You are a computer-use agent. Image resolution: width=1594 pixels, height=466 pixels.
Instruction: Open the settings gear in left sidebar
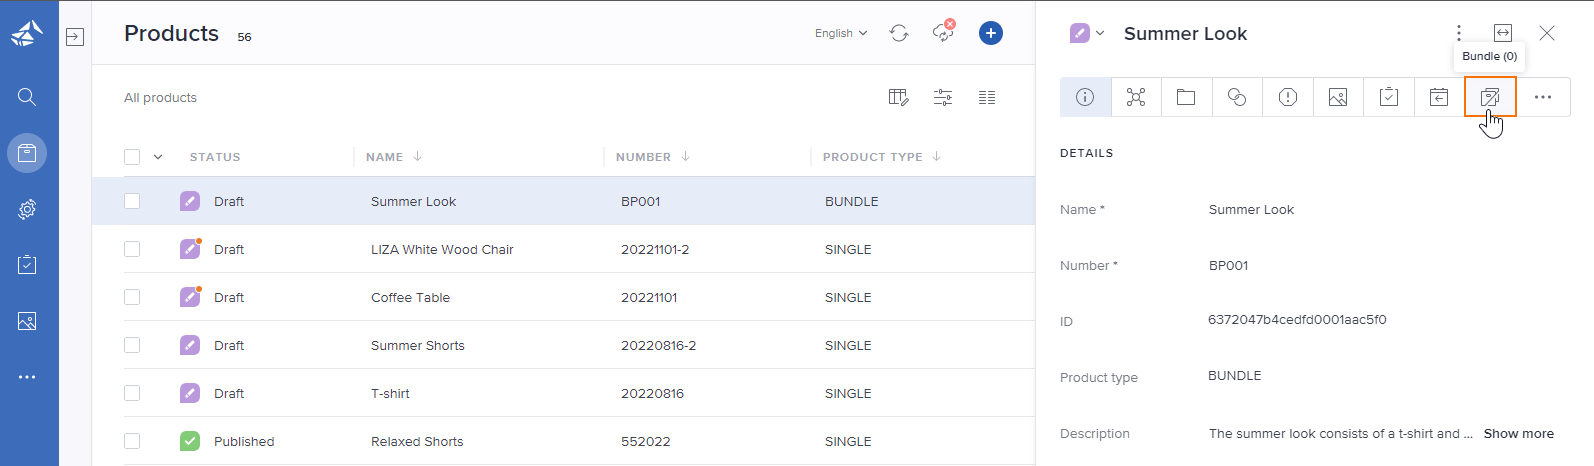coord(27,209)
